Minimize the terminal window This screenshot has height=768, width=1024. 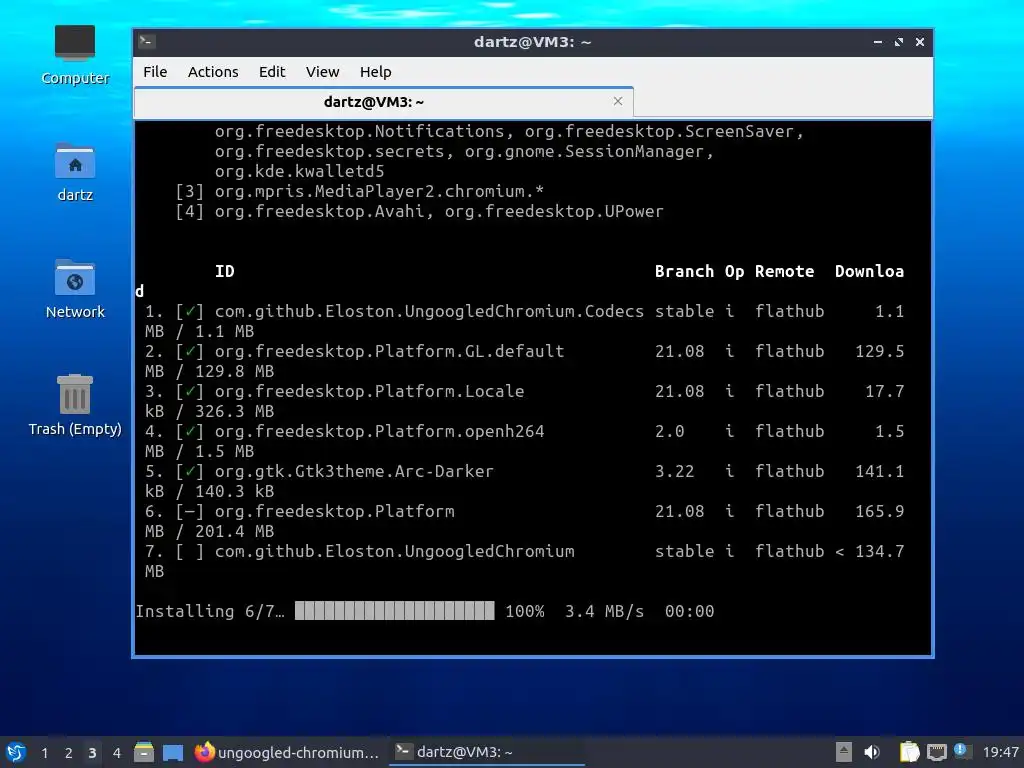(x=878, y=42)
